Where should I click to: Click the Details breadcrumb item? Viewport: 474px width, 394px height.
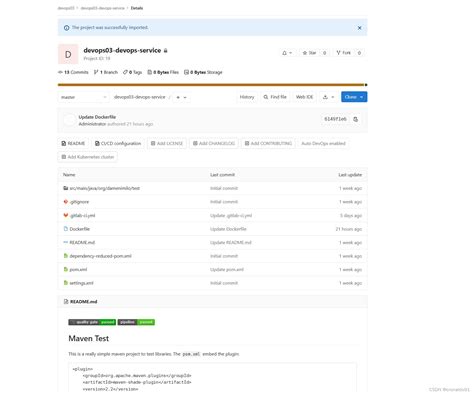(137, 8)
